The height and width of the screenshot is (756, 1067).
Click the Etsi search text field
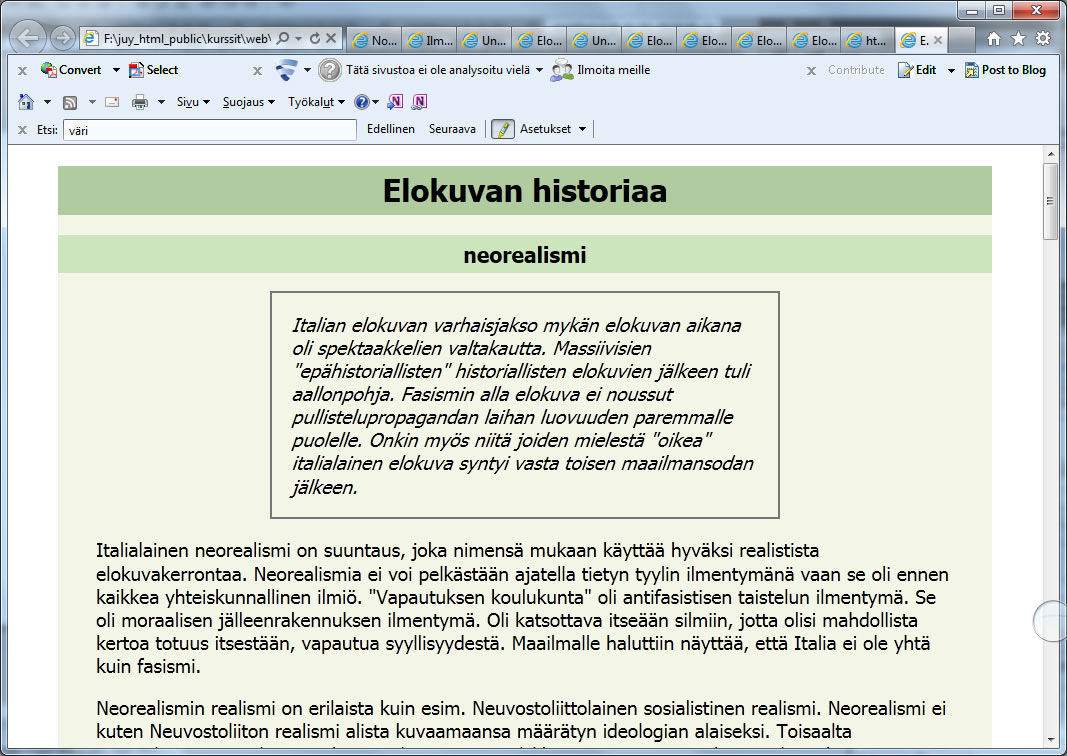[209, 130]
